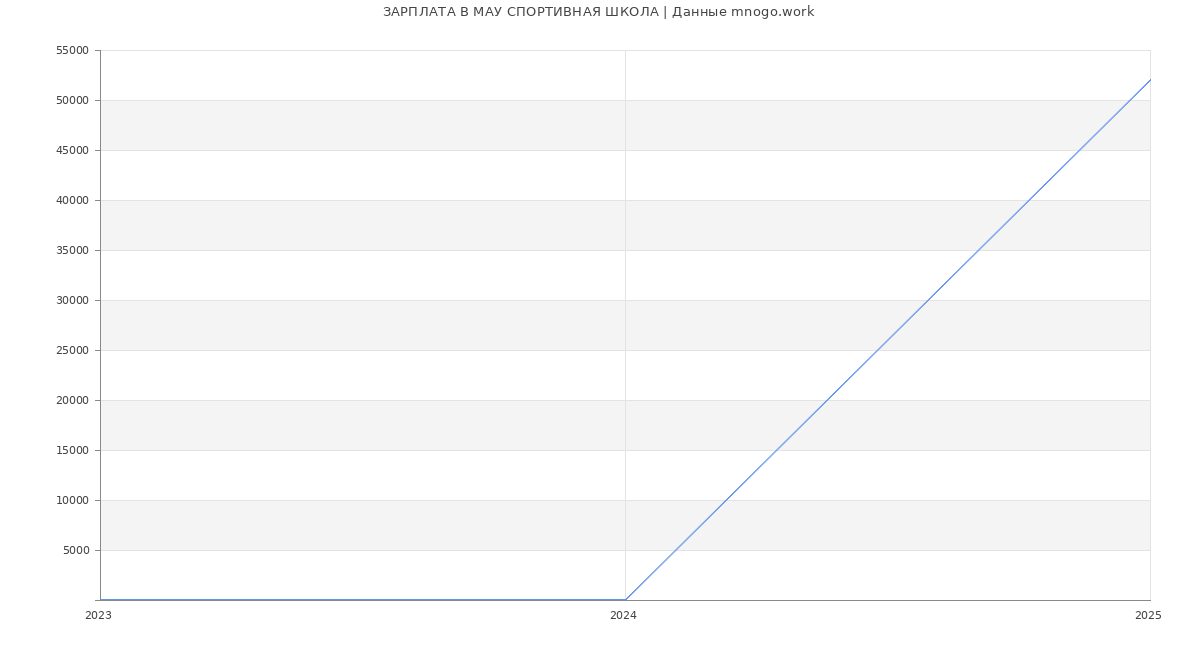Click the 10000 y-axis label

pyautogui.click(x=72, y=500)
